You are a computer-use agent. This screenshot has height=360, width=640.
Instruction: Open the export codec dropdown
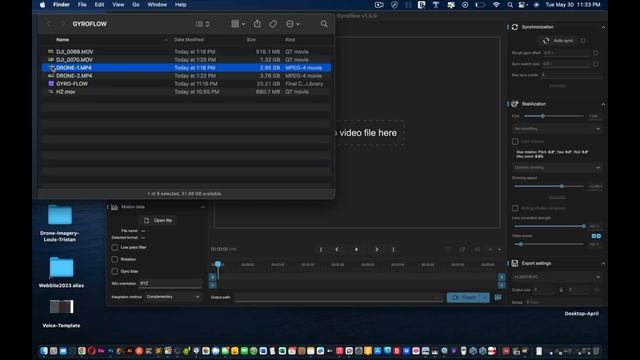pos(557,277)
